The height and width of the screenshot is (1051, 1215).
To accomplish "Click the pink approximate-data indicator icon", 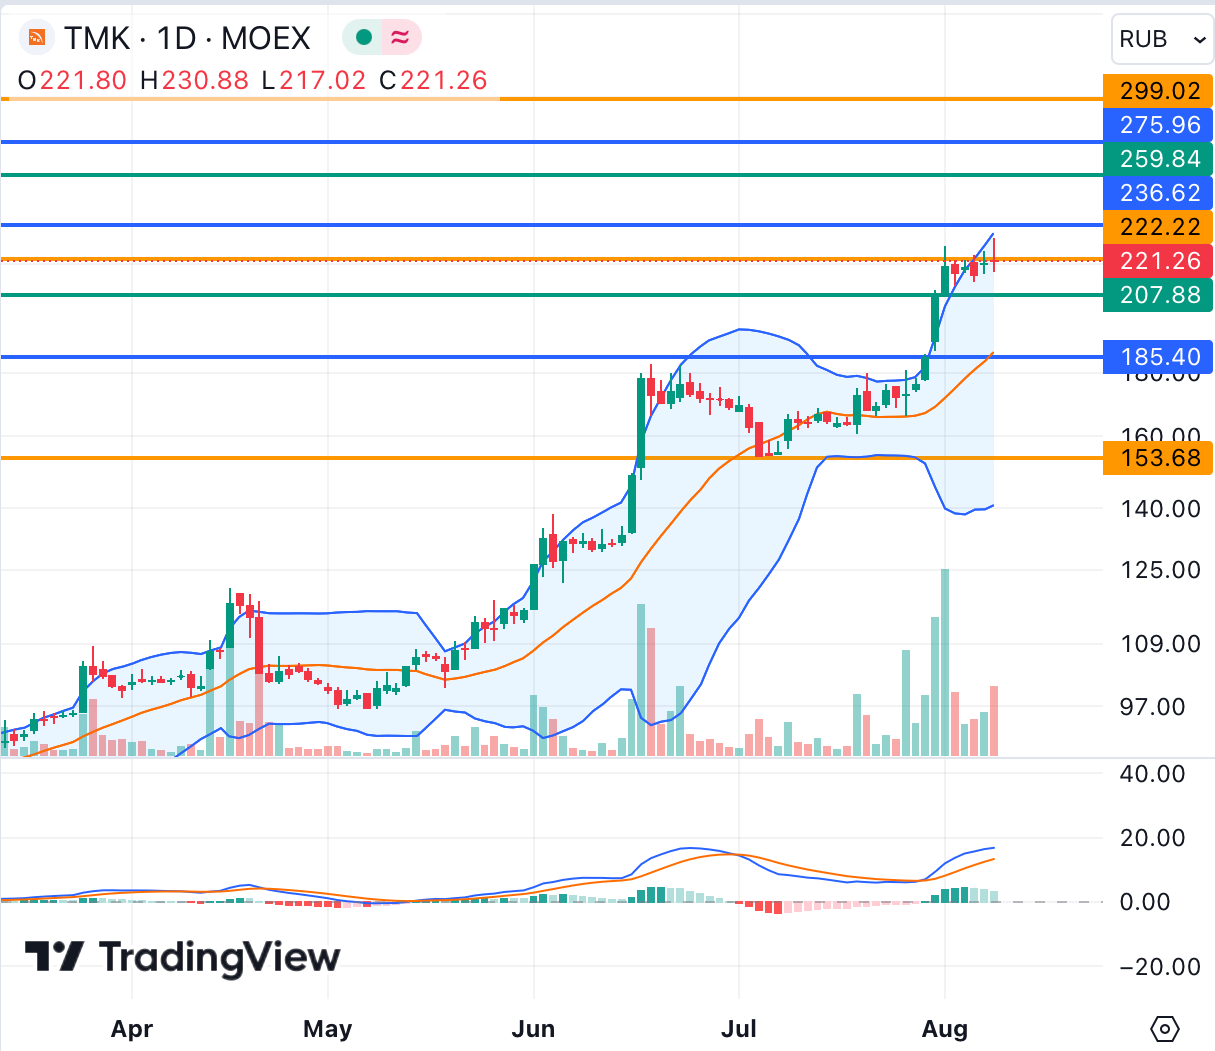I will coord(400,38).
